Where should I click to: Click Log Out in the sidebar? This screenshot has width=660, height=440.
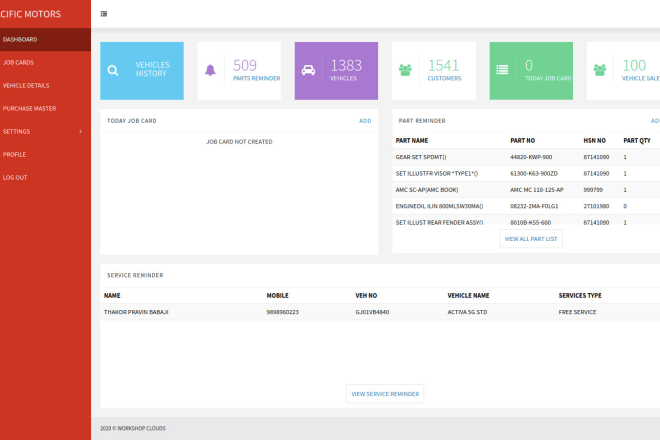(45, 178)
